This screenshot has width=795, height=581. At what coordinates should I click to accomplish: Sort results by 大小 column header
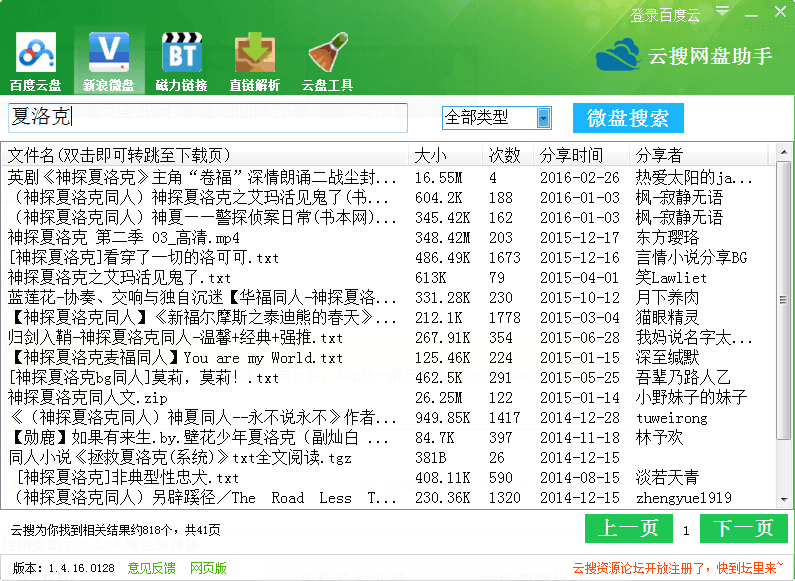[x=431, y=155]
